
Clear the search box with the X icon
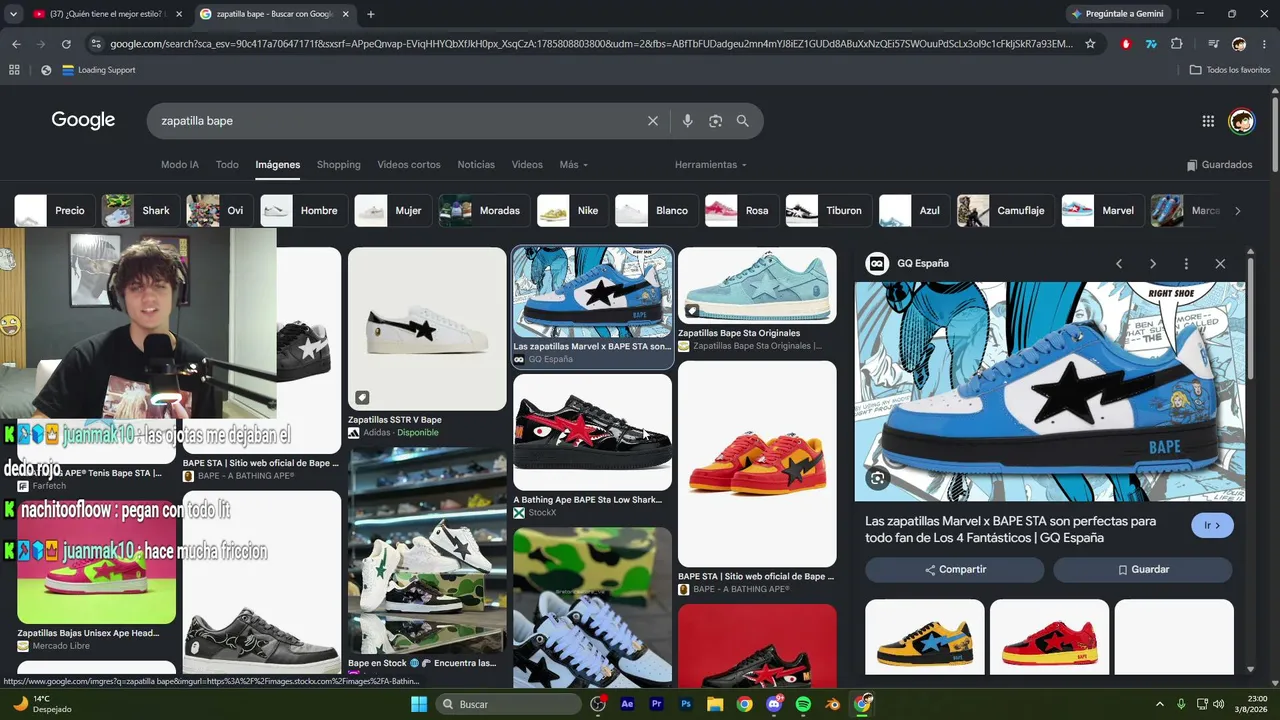(x=653, y=121)
